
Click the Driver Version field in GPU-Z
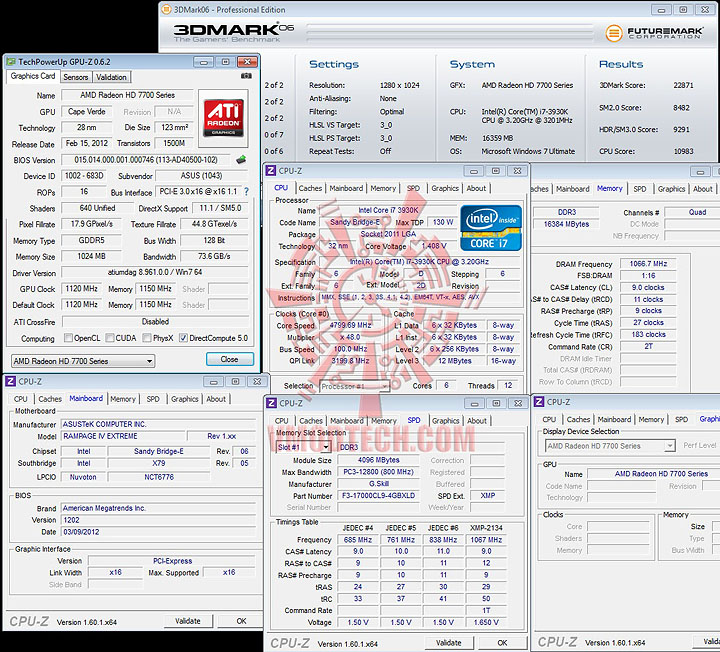click(155, 272)
